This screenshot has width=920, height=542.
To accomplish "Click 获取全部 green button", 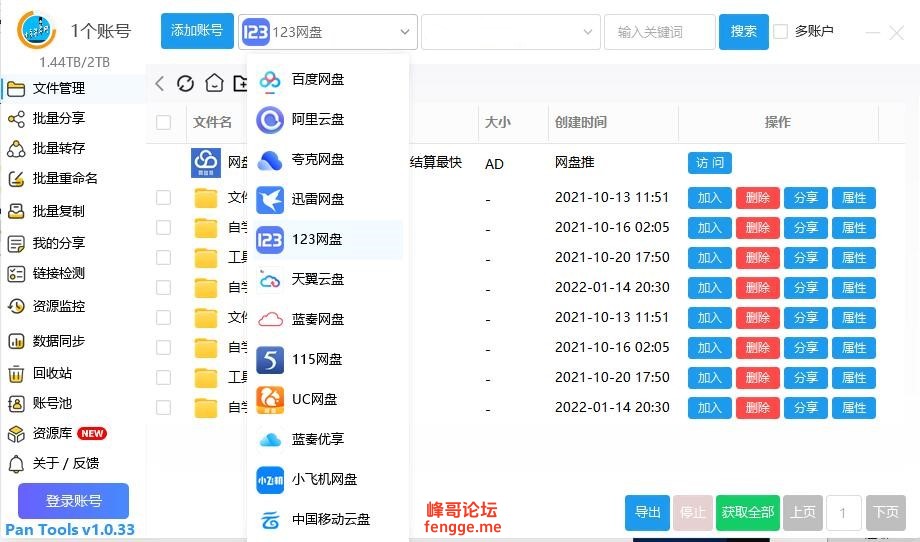I will (748, 513).
